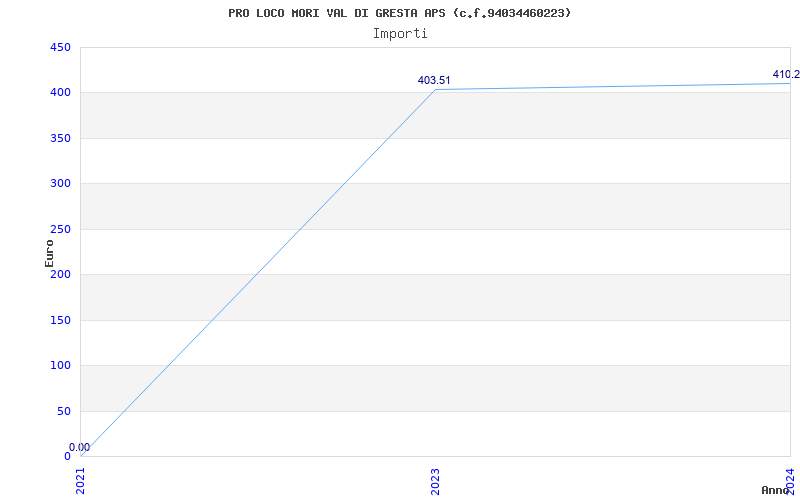Click the Importi subtitle
This screenshot has width=800, height=500.
pyautogui.click(x=399, y=34)
